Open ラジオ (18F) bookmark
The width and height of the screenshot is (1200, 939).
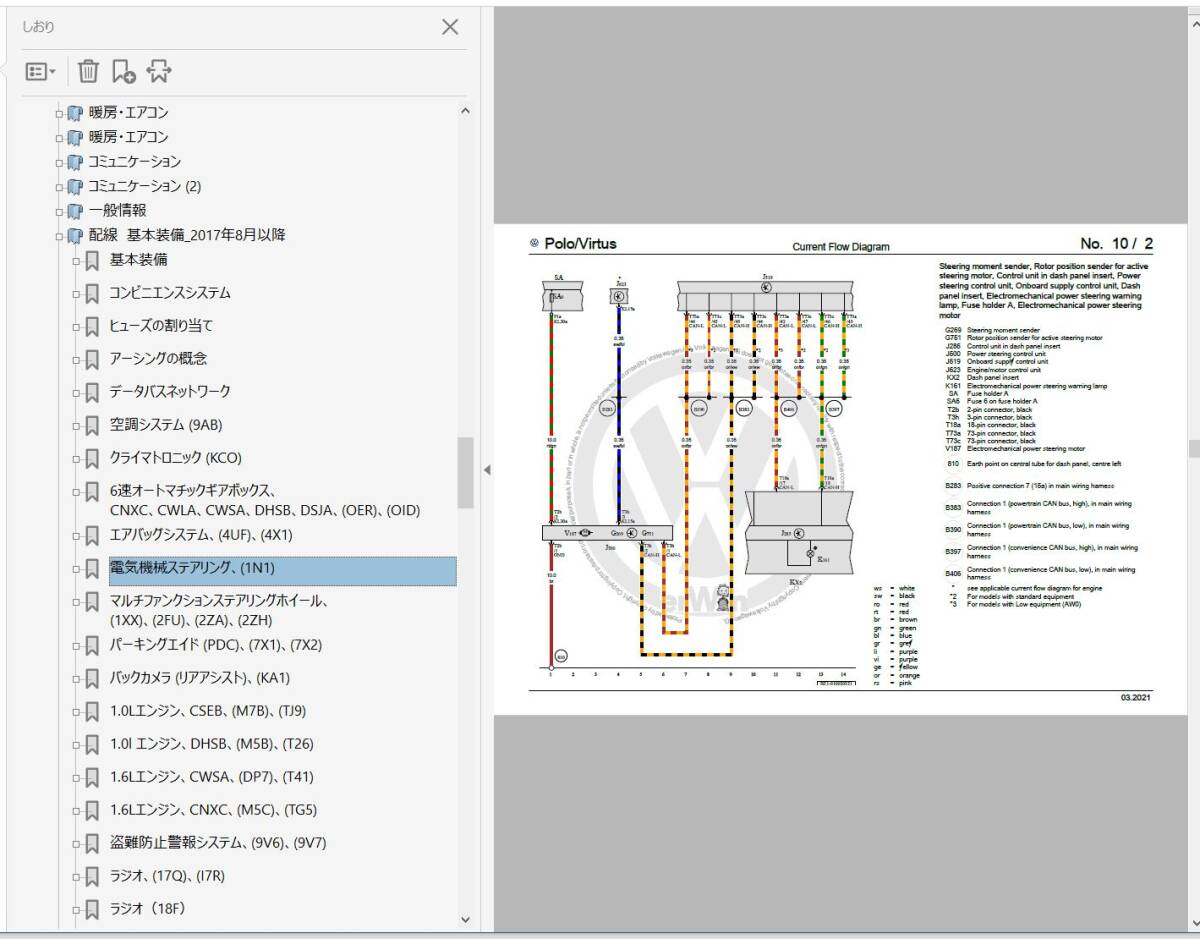click(x=148, y=908)
